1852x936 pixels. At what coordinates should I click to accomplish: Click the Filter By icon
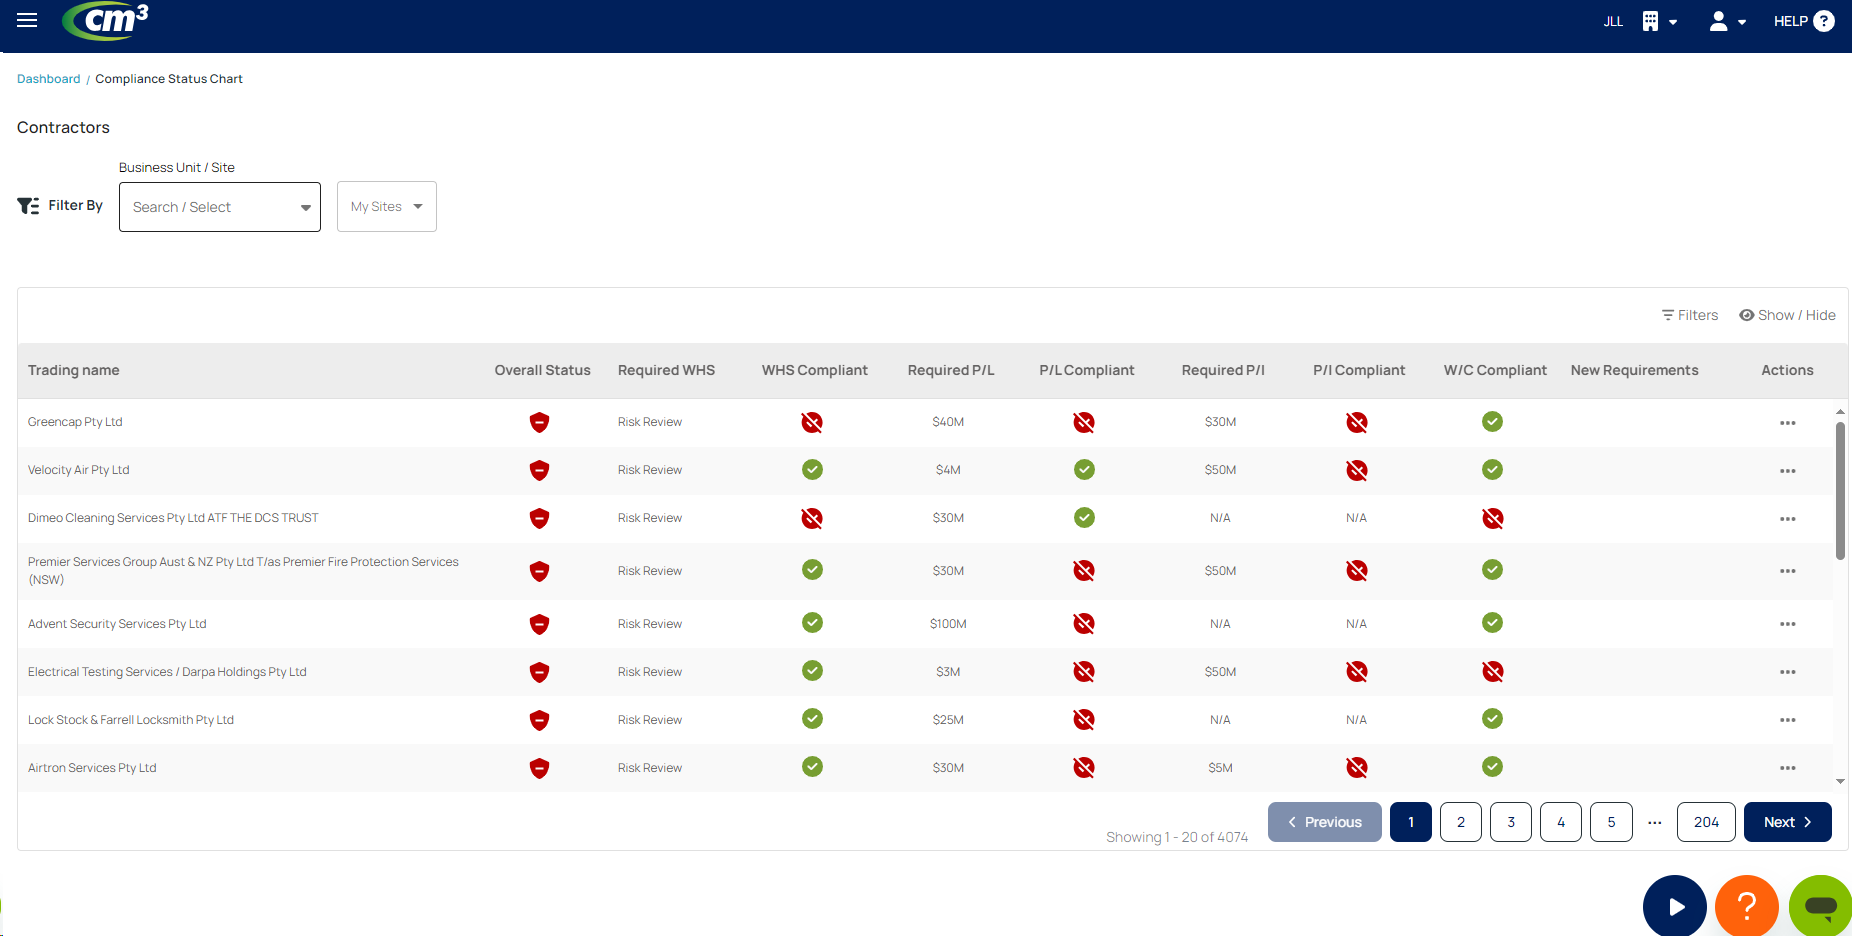point(28,205)
